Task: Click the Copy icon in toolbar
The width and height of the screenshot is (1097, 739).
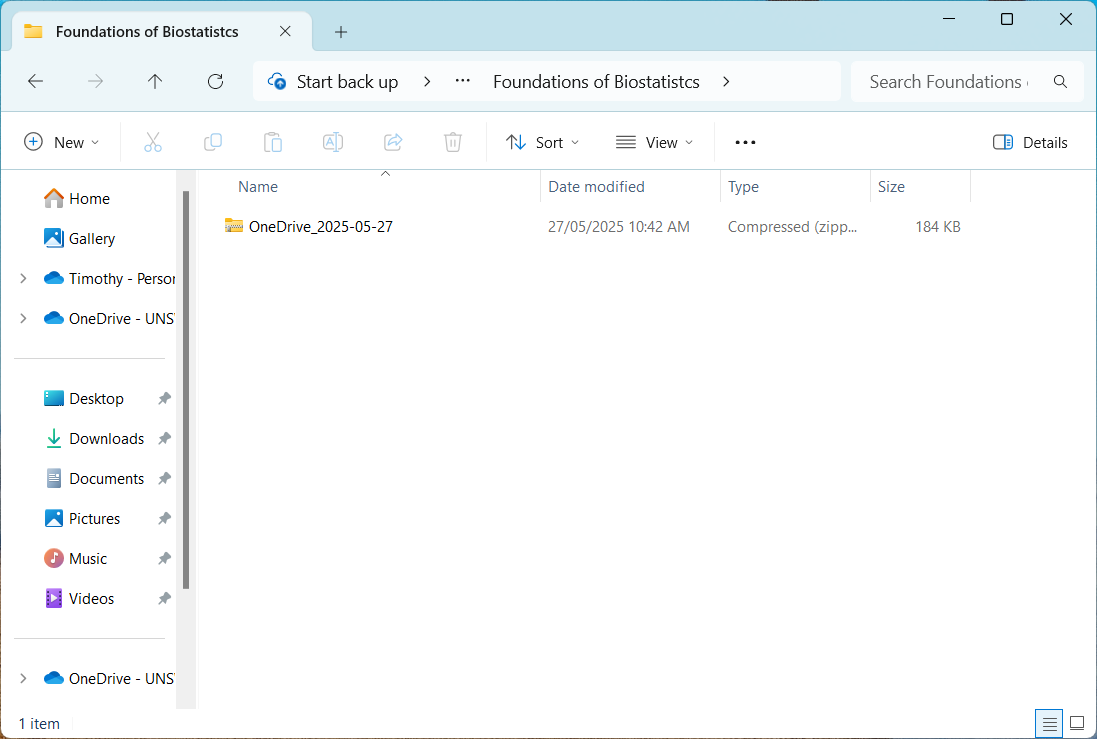Action: (213, 142)
